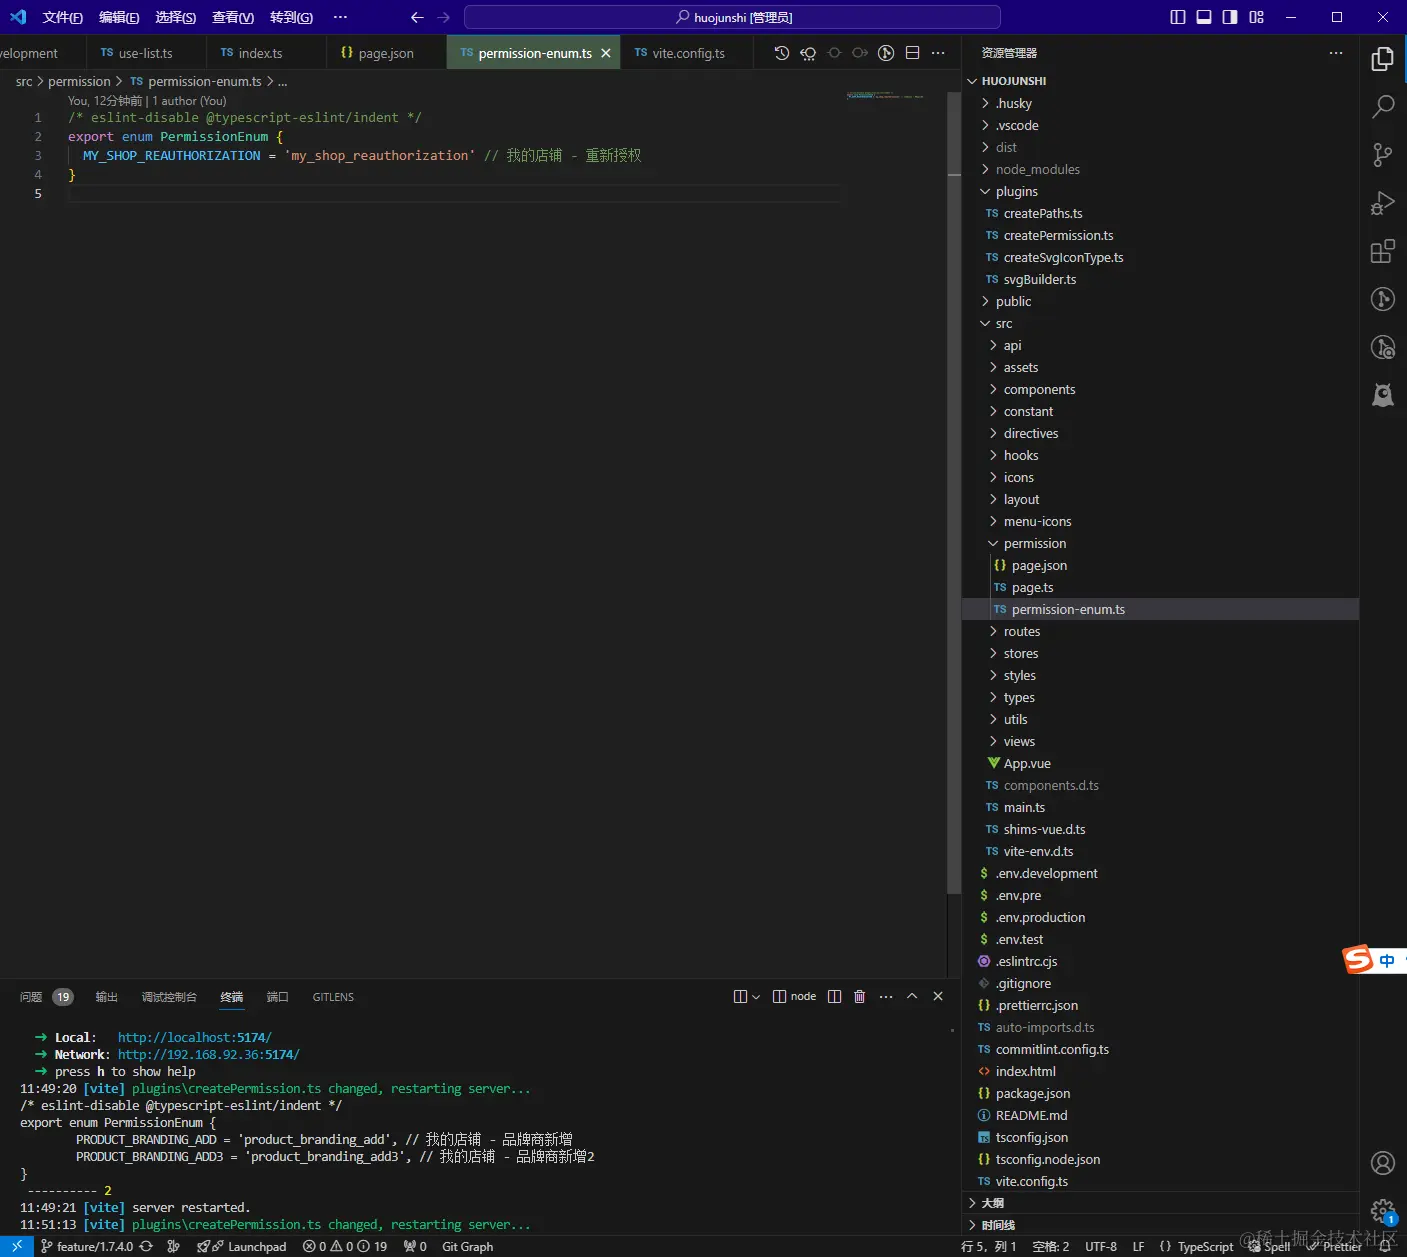Click the synchronize changes icon in status bar
The width and height of the screenshot is (1407, 1257).
[146, 1246]
